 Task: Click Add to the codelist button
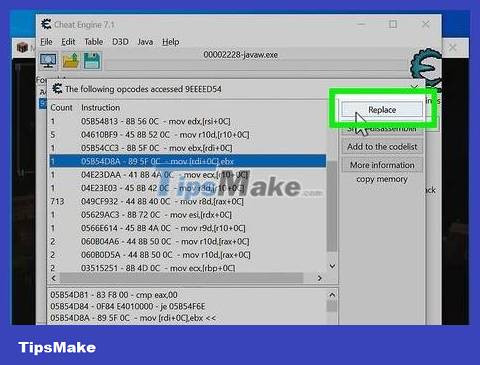click(x=382, y=147)
